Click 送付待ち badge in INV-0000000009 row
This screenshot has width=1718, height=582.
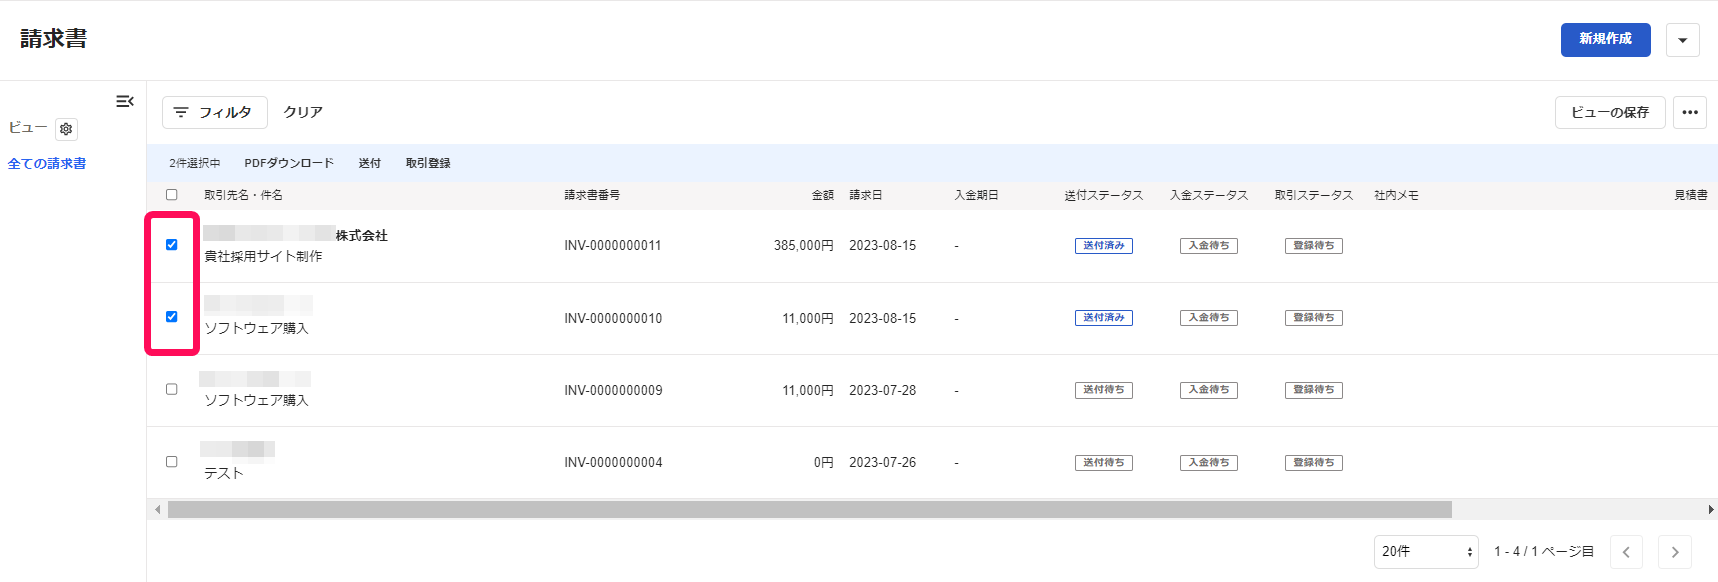[1104, 390]
